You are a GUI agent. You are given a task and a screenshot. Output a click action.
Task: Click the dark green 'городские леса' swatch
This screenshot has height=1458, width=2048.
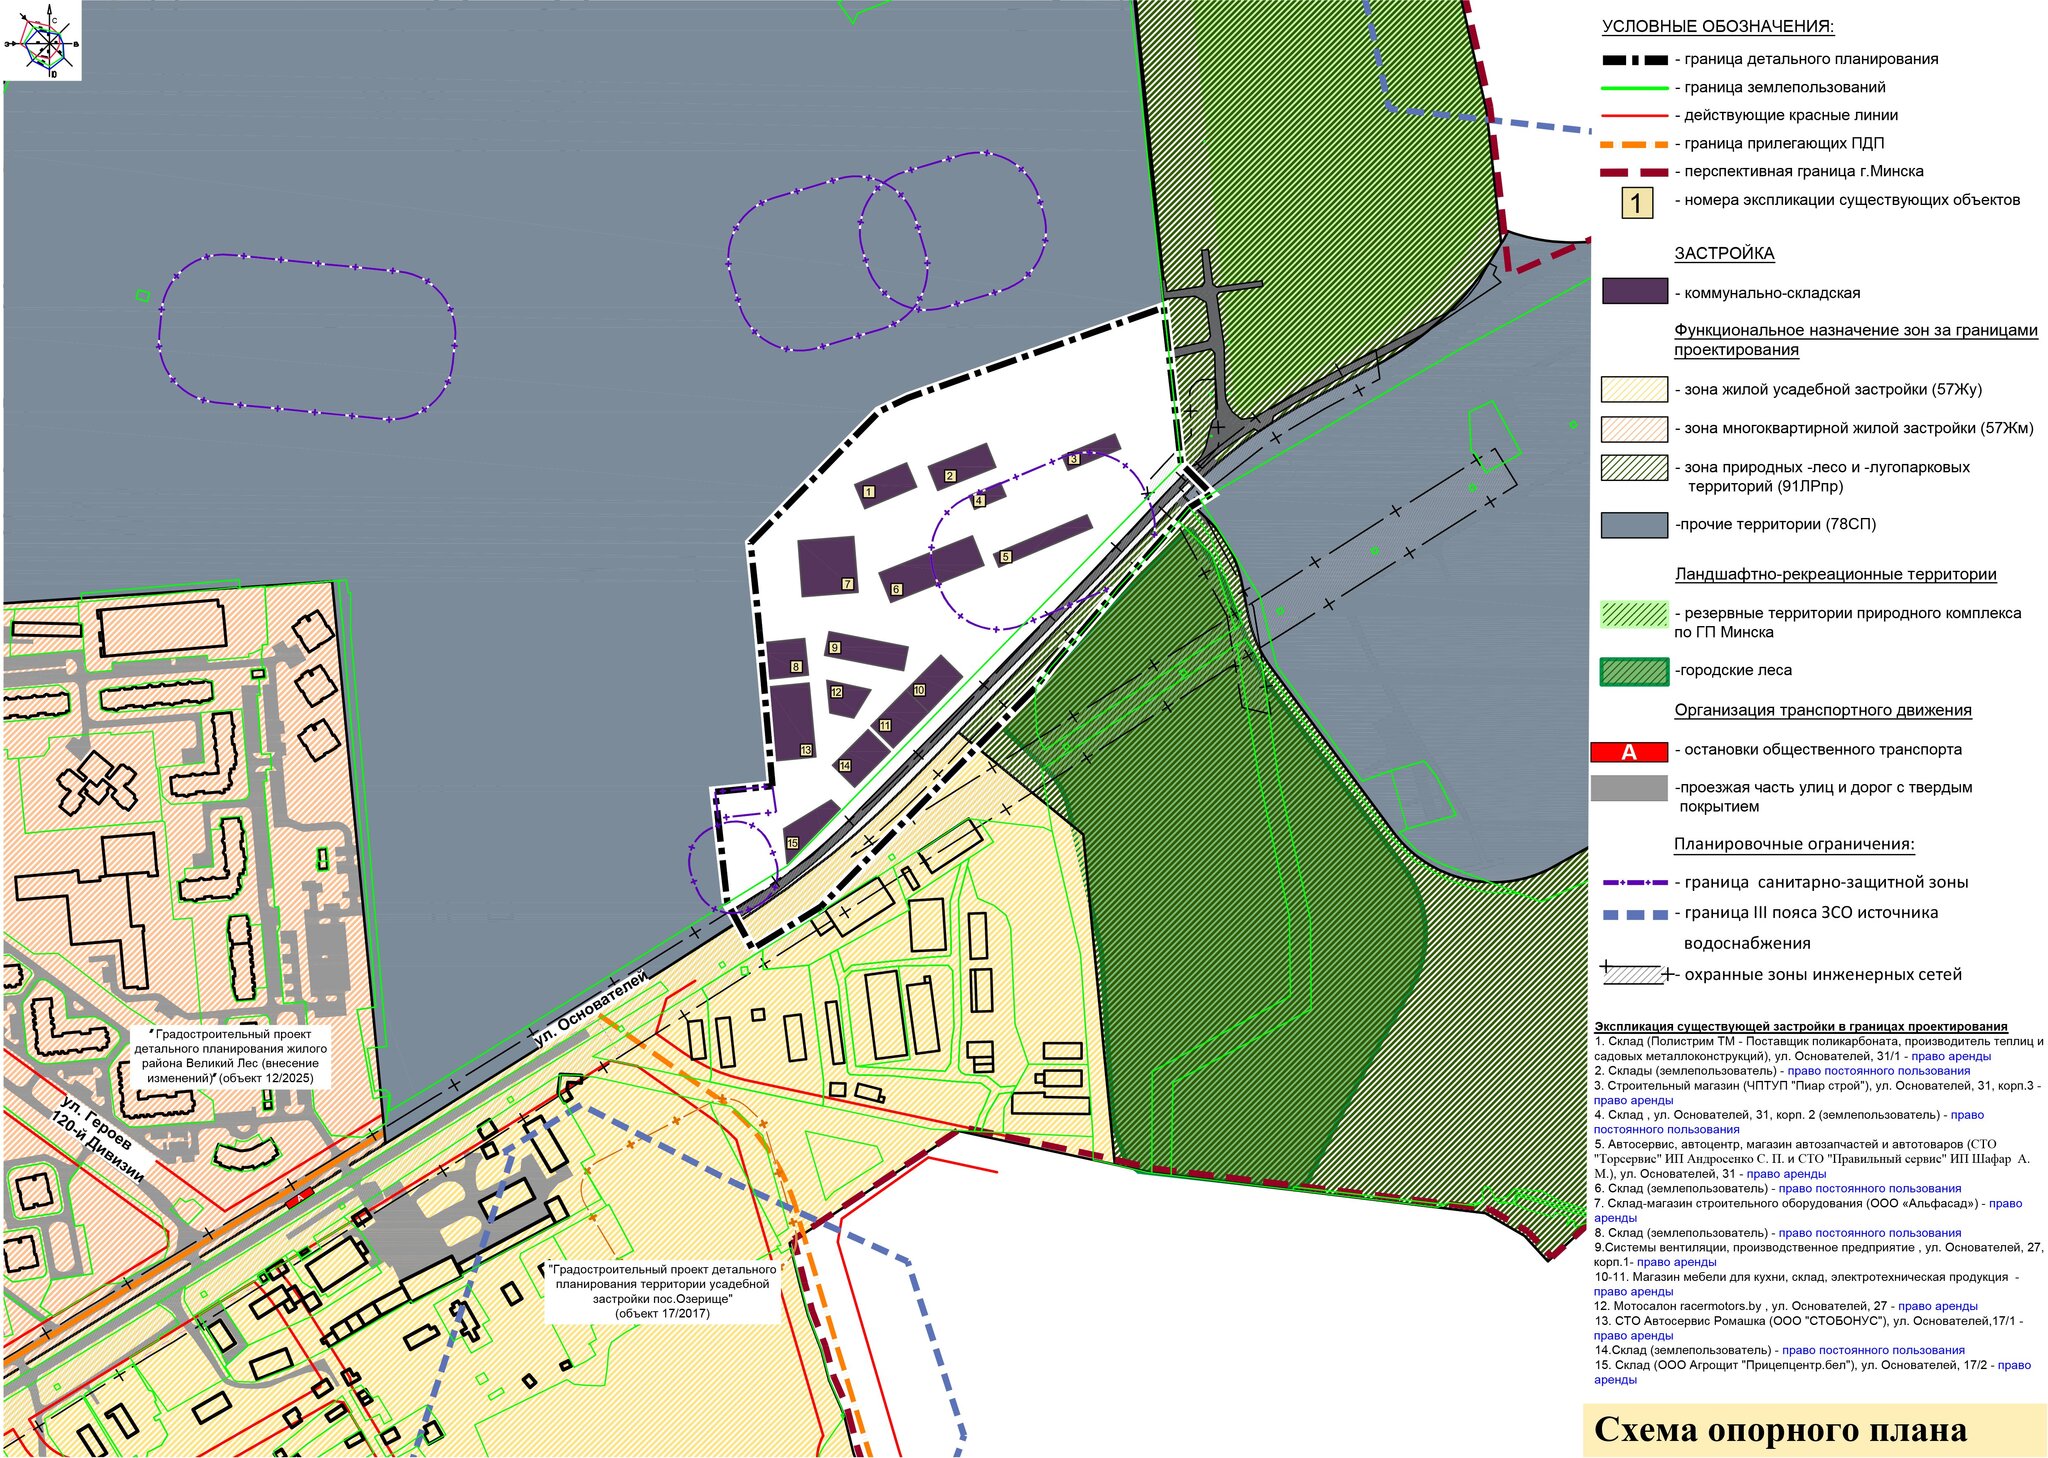[x=1634, y=671]
